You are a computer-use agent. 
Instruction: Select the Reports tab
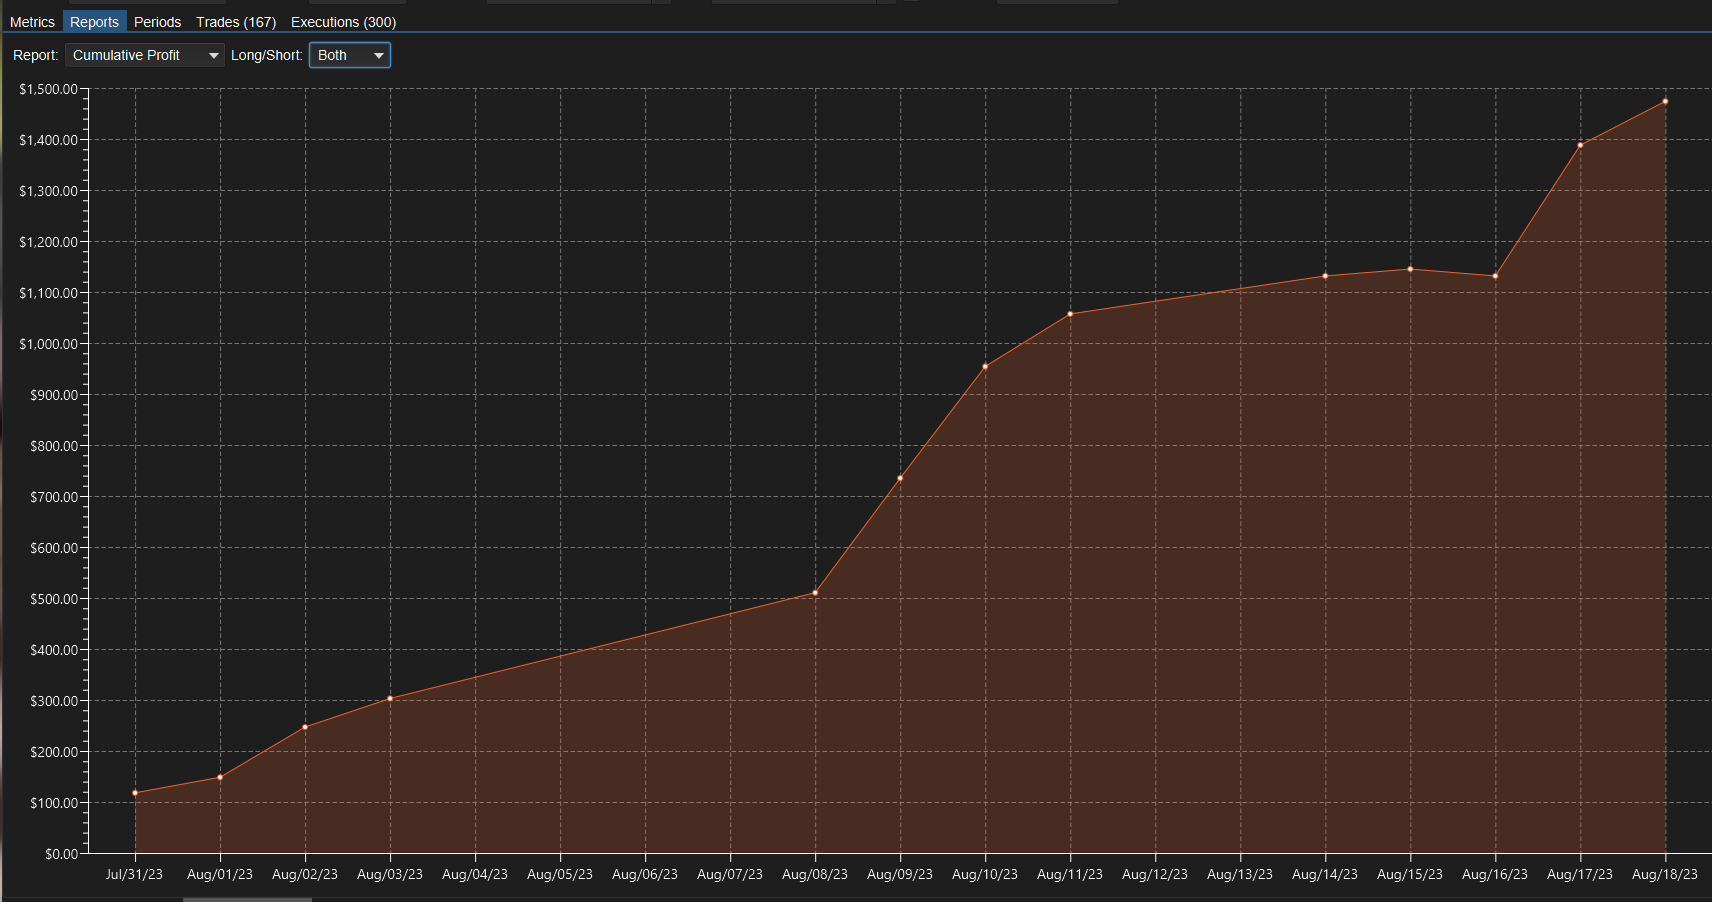point(94,22)
